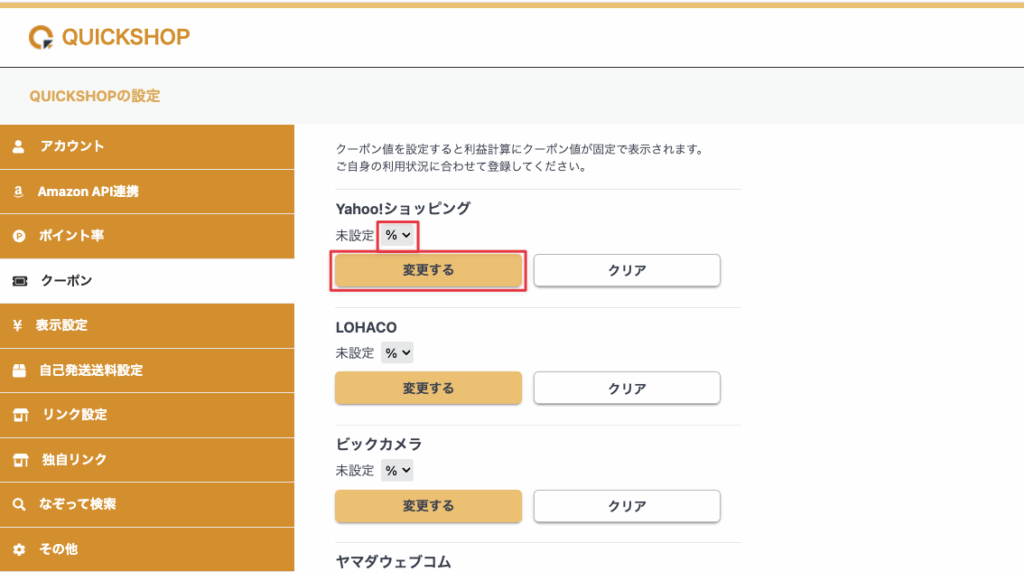1024x572 pixels.
Task: Expand ビックカメラ % unit dropdown
Action: [x=397, y=470]
